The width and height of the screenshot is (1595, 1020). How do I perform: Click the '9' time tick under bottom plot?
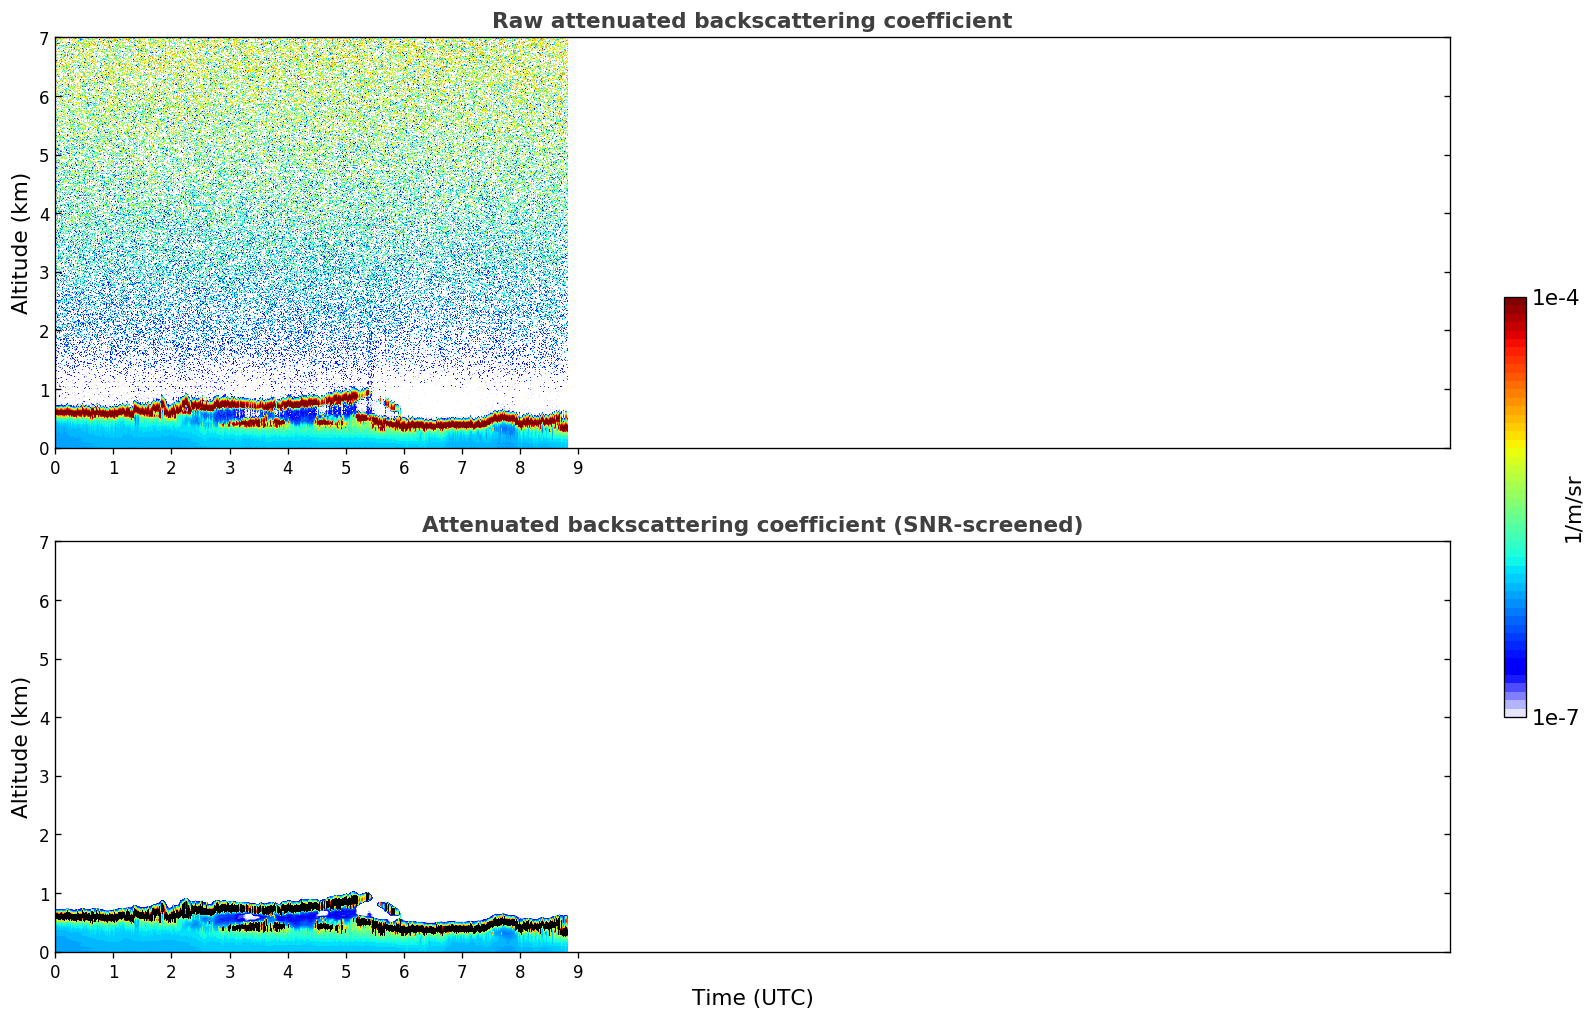click(x=578, y=971)
